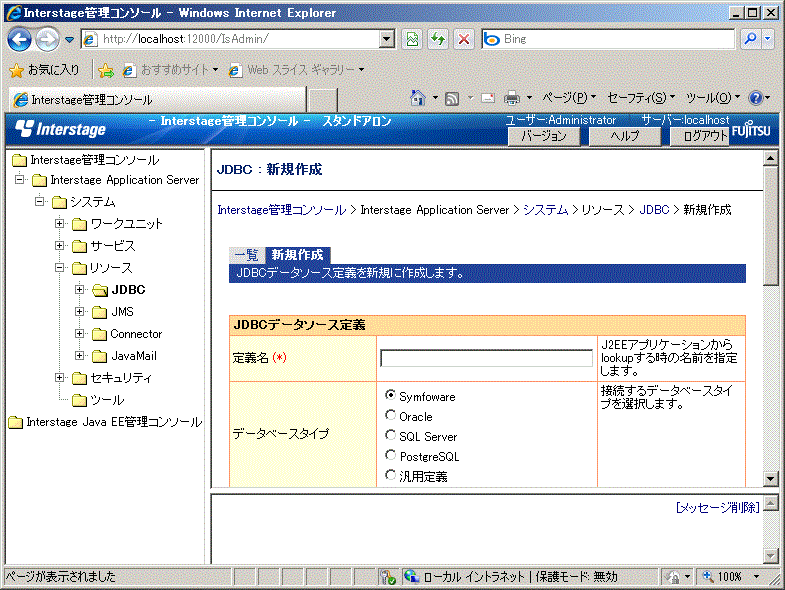Click the メッセージ削除 link

(717, 507)
